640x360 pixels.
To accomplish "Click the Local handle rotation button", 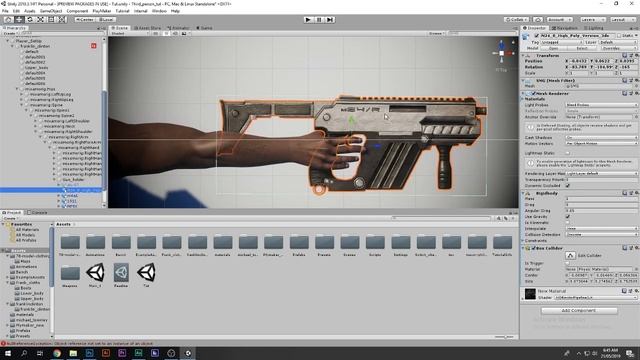I will tap(106, 19).
